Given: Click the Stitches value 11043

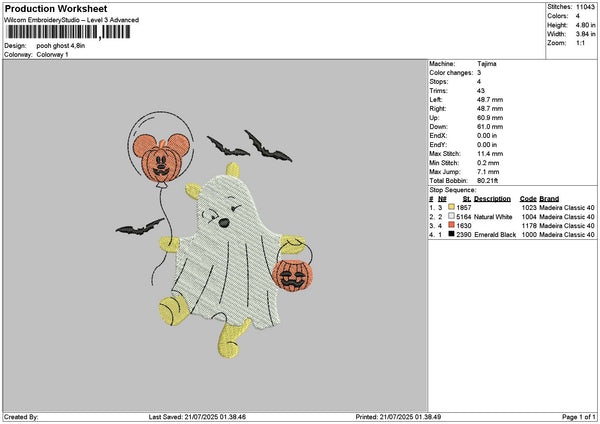Looking at the screenshot, I should pyautogui.click(x=585, y=7).
